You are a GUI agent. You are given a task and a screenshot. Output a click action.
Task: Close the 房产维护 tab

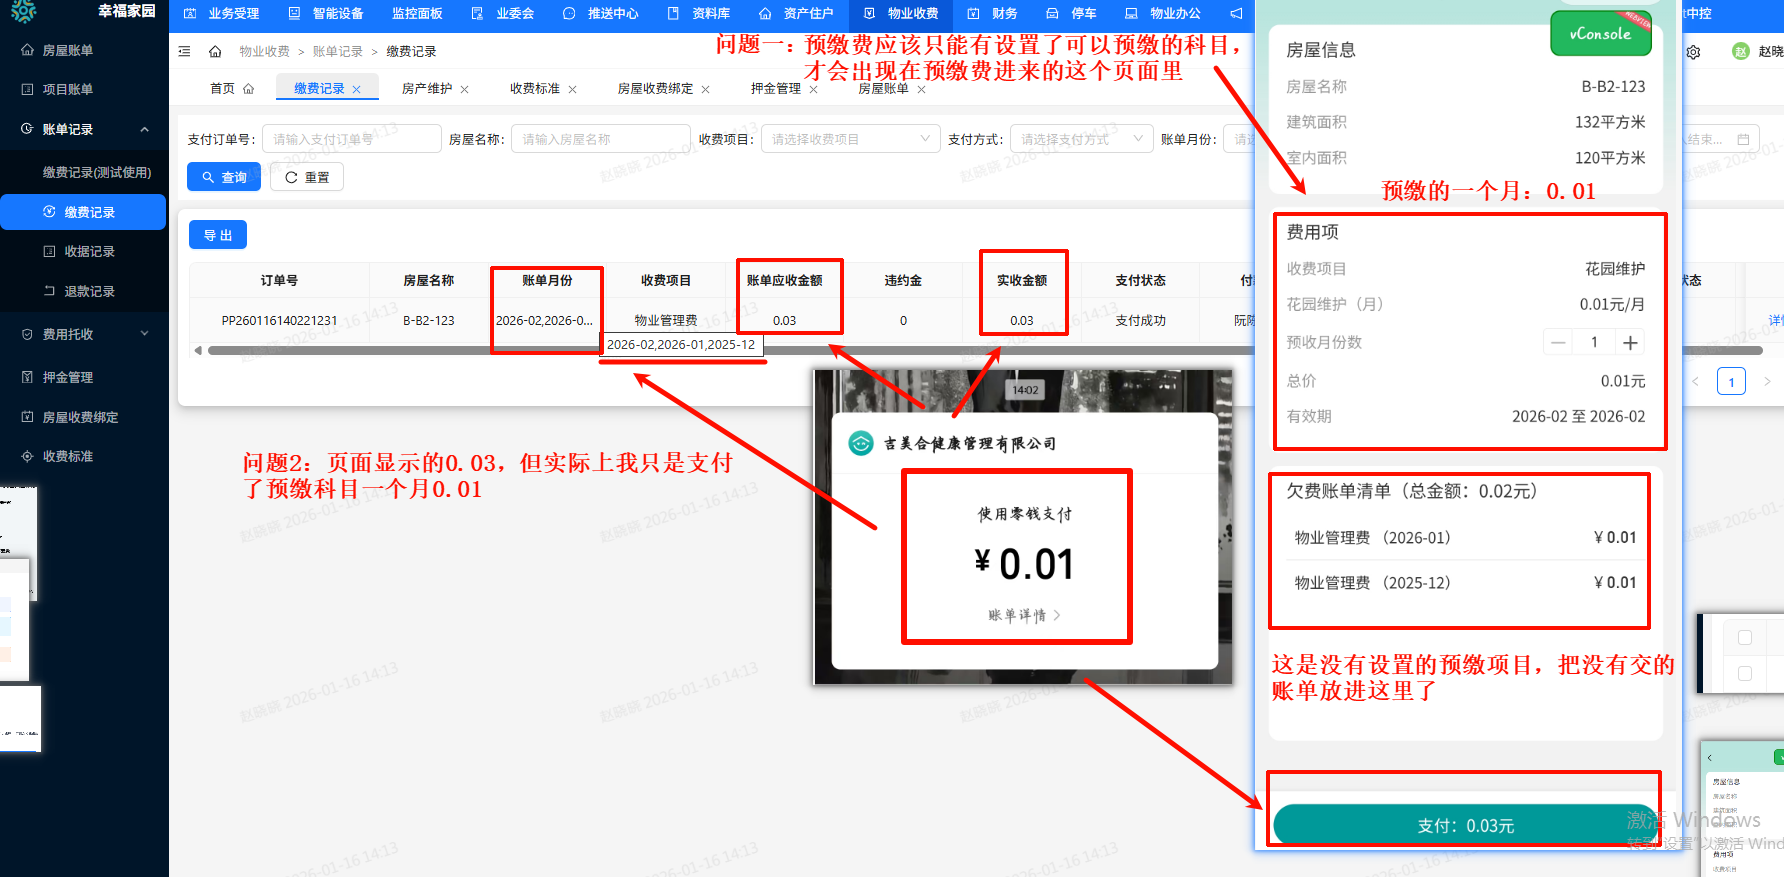tap(464, 89)
